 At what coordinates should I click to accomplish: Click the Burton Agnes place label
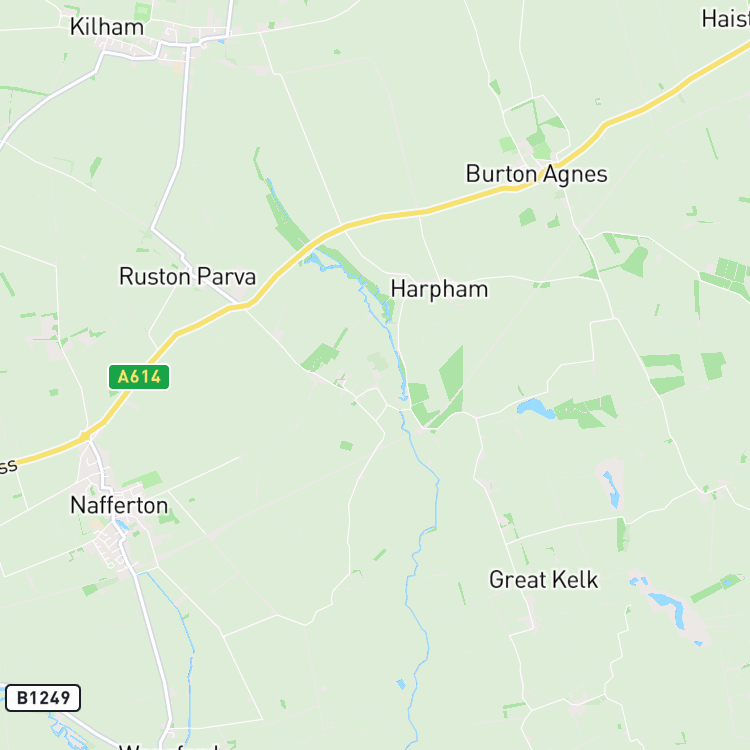[537, 174]
